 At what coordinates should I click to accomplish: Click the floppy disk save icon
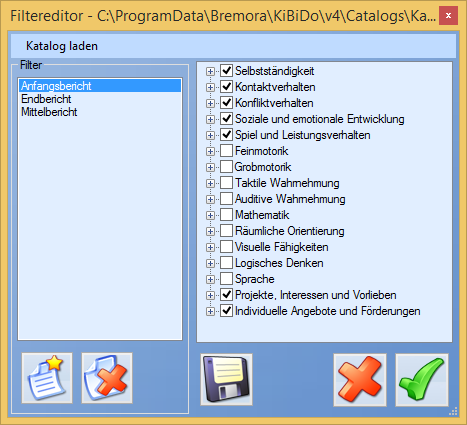coord(226,380)
